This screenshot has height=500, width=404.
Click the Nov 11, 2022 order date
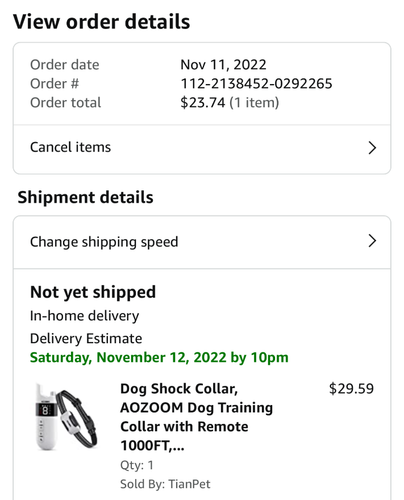[223, 65]
